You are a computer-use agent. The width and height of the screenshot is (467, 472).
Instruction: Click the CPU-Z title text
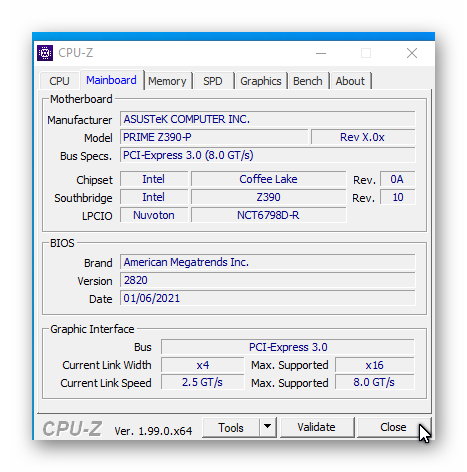click(x=76, y=53)
